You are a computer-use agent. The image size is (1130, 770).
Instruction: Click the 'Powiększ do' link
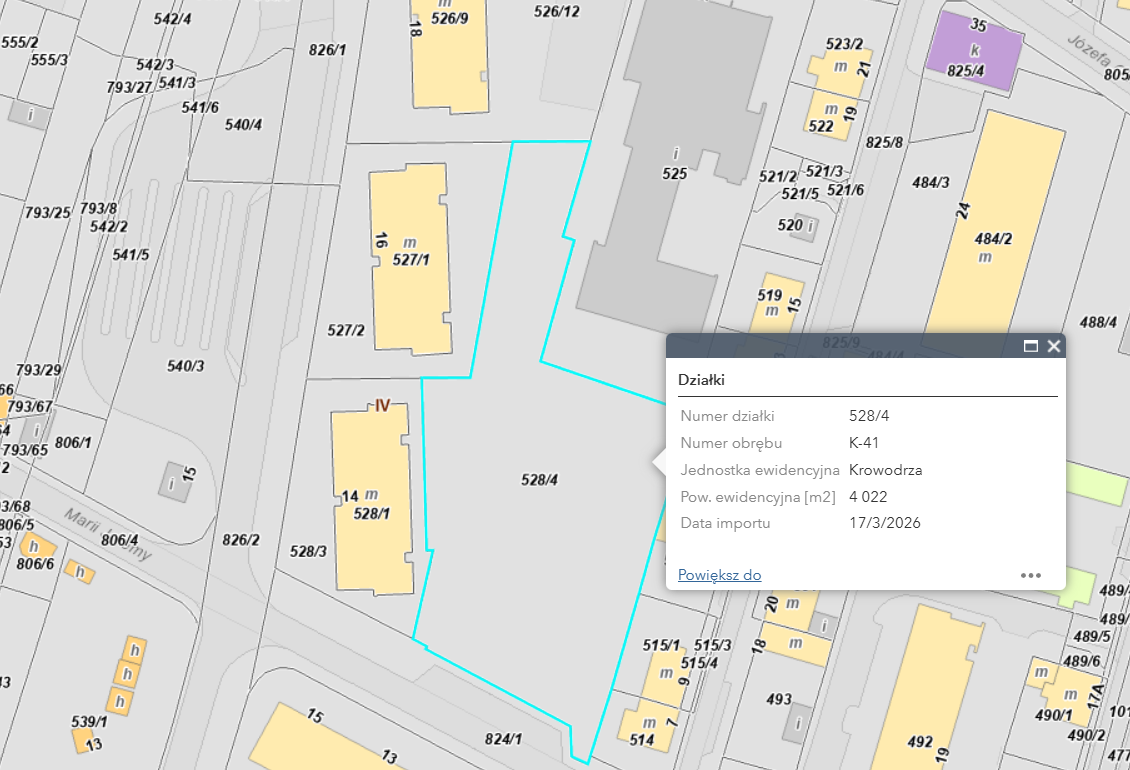pyautogui.click(x=719, y=575)
